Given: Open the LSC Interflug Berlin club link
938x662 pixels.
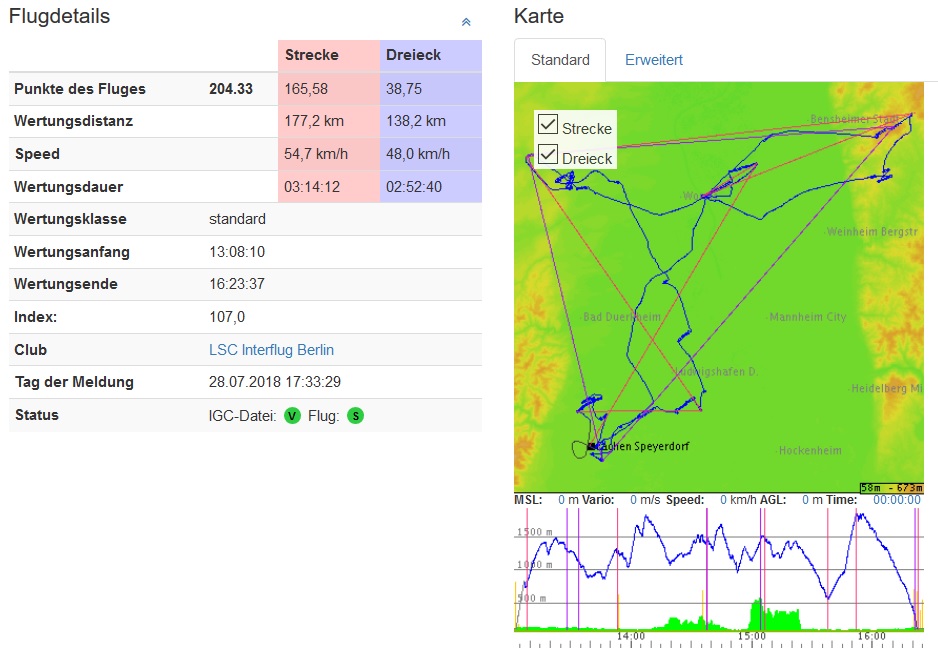Looking at the screenshot, I should point(271,350).
